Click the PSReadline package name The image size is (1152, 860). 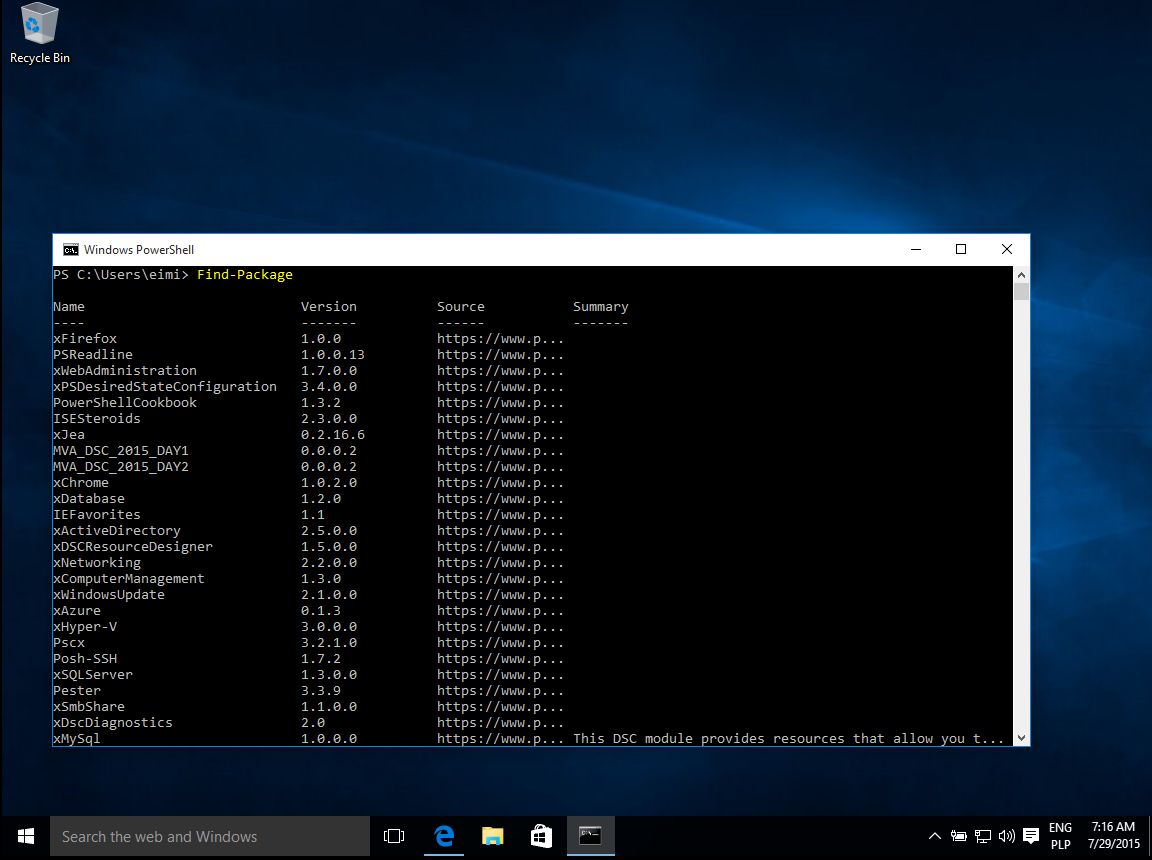point(93,355)
